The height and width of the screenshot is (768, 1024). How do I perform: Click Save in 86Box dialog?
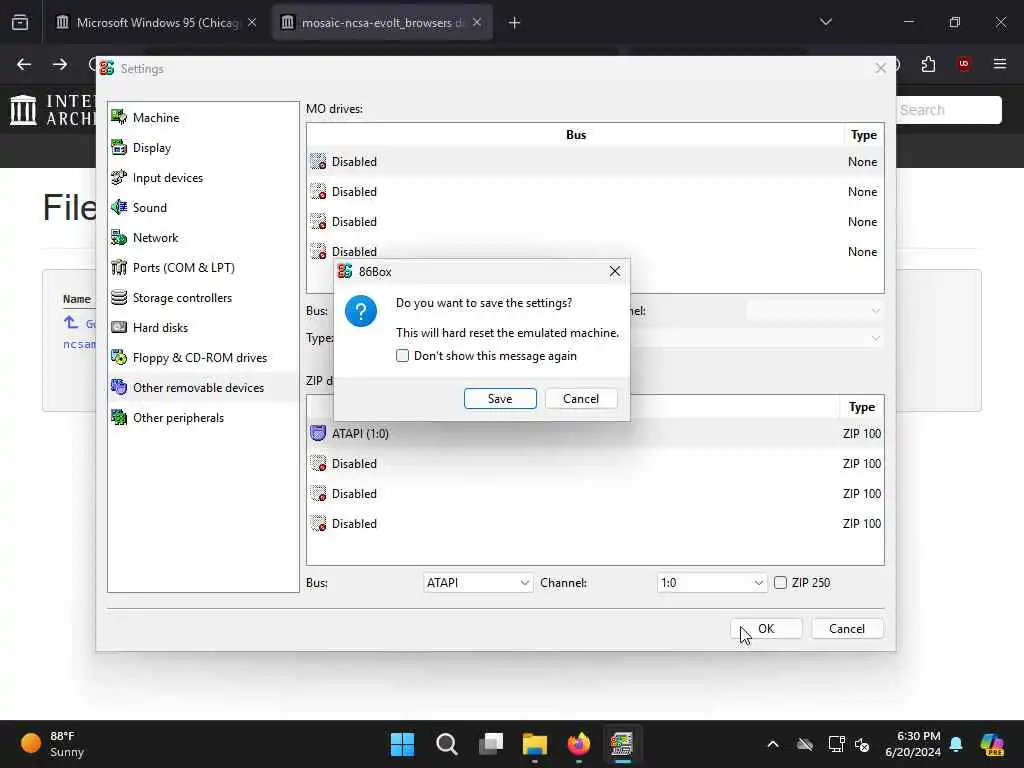pos(500,398)
